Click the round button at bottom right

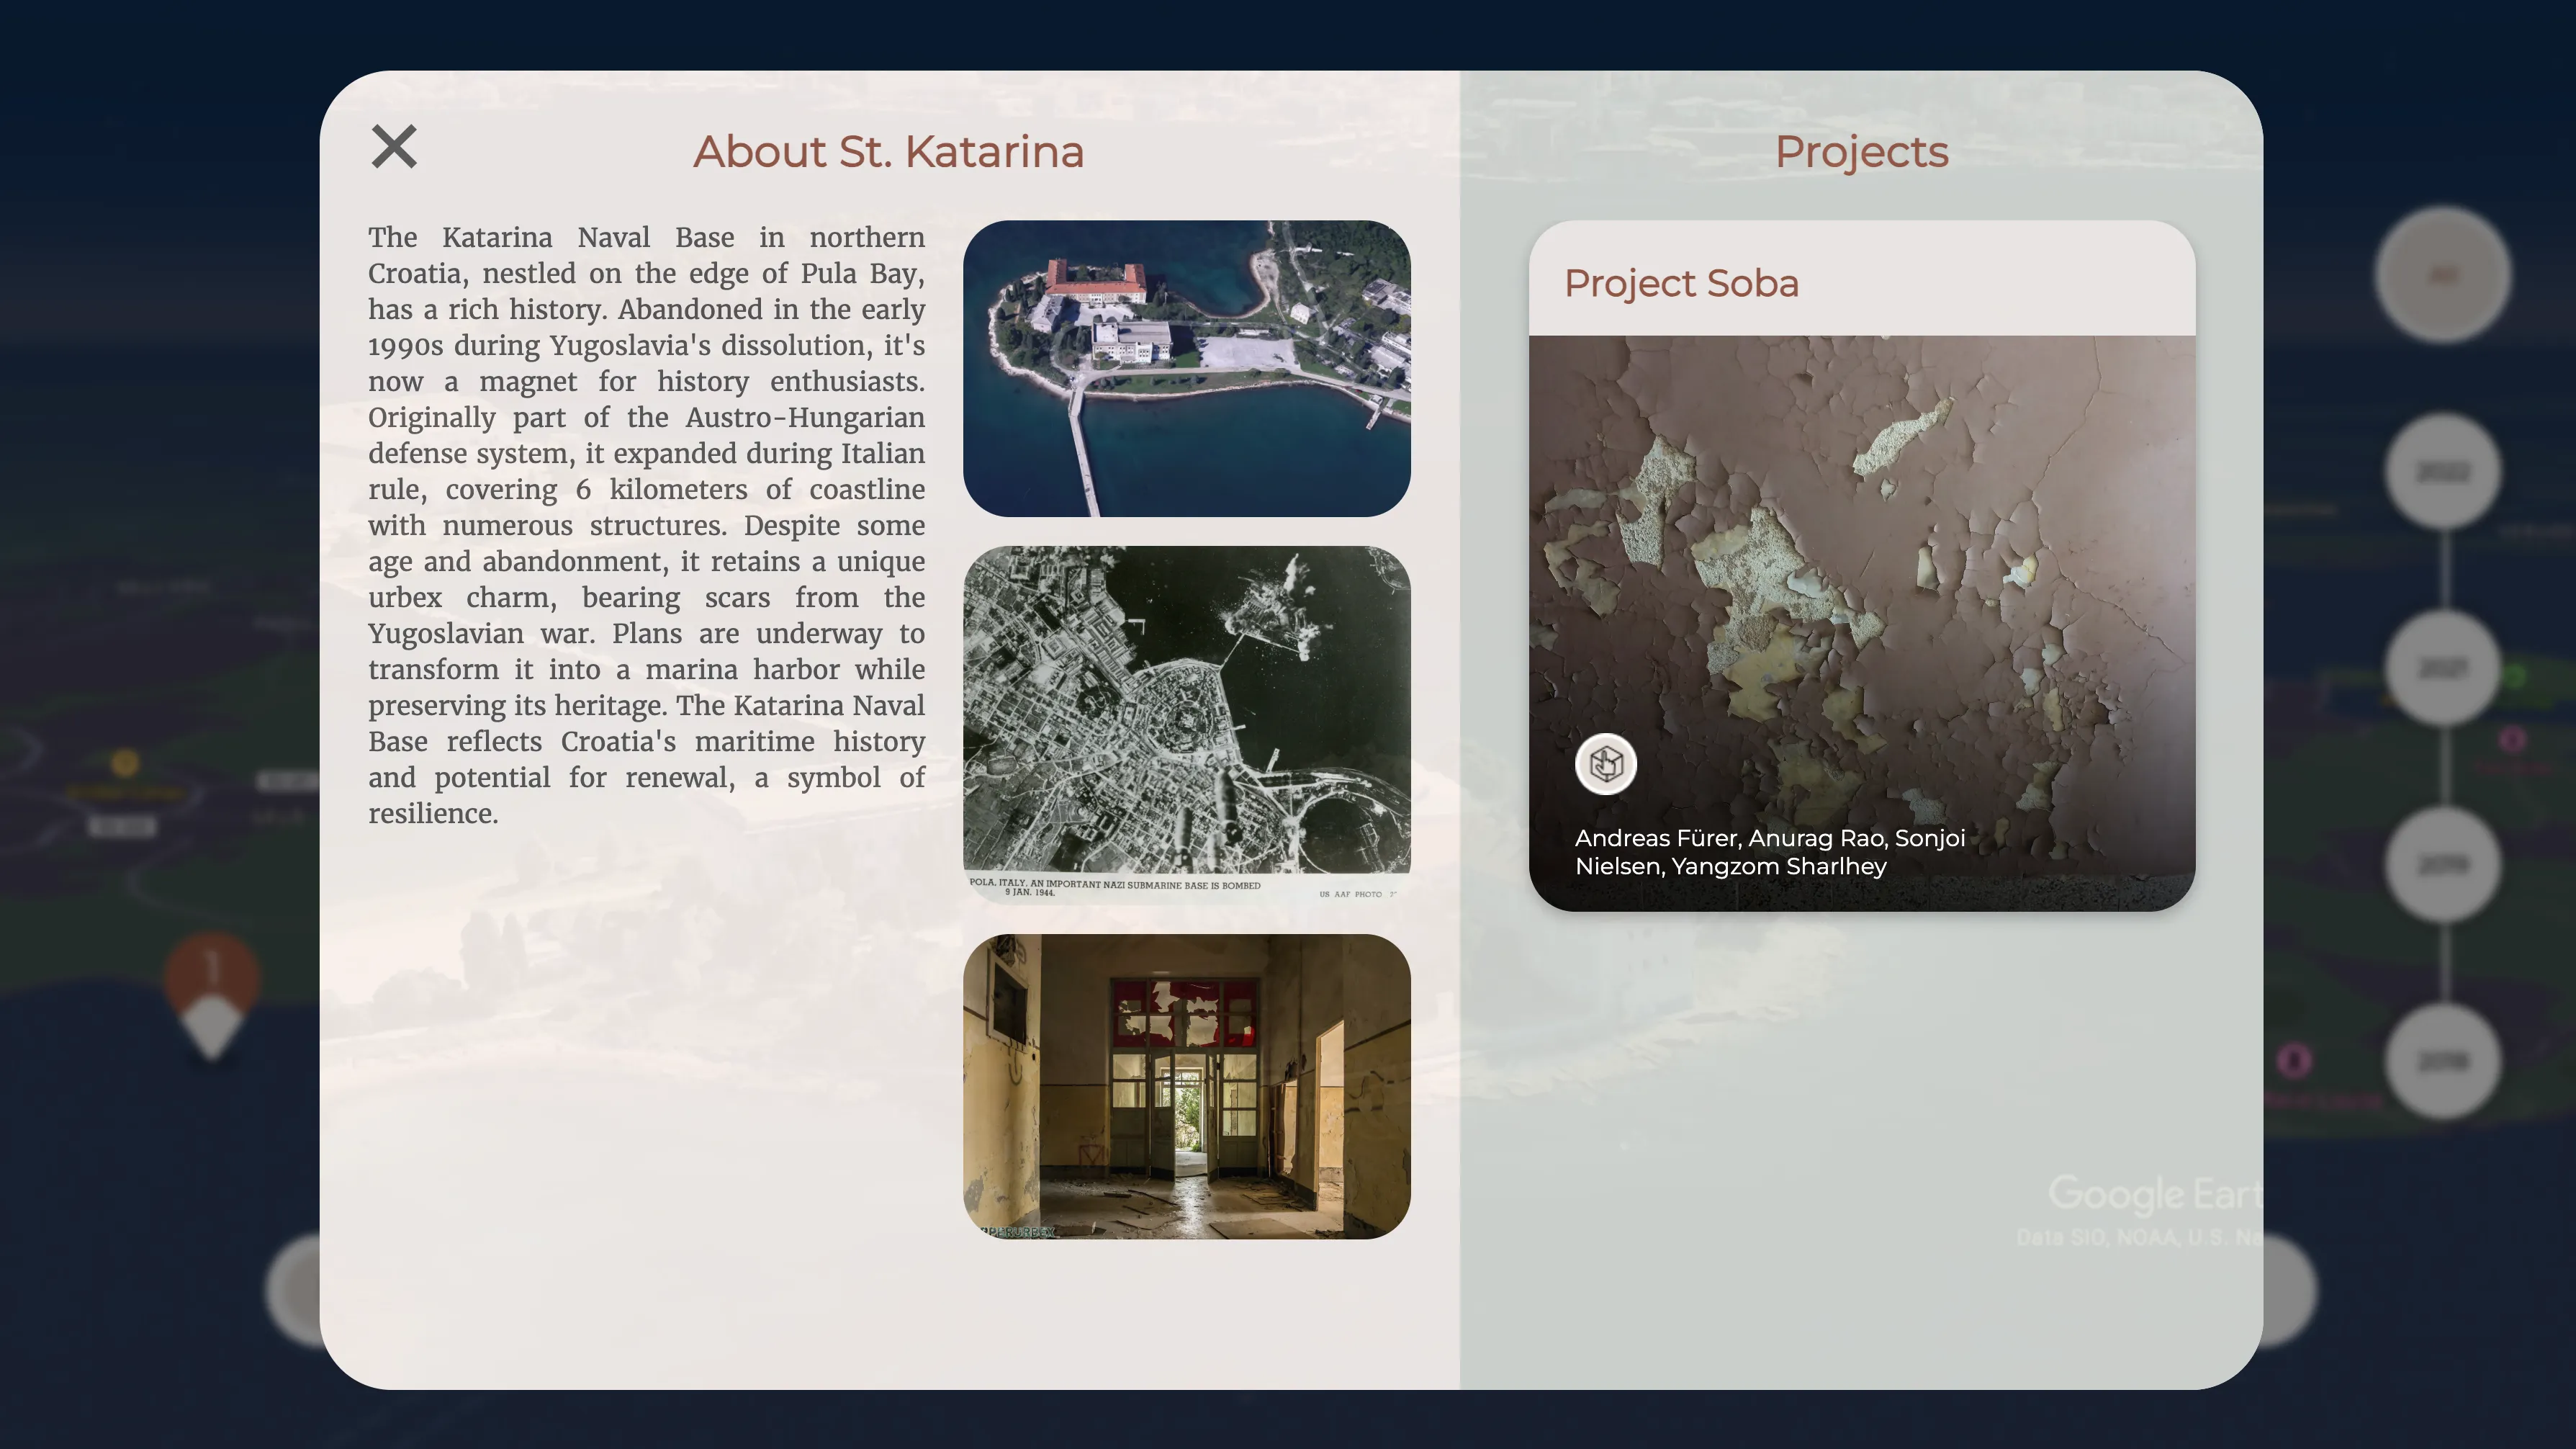(x=2290, y=1290)
